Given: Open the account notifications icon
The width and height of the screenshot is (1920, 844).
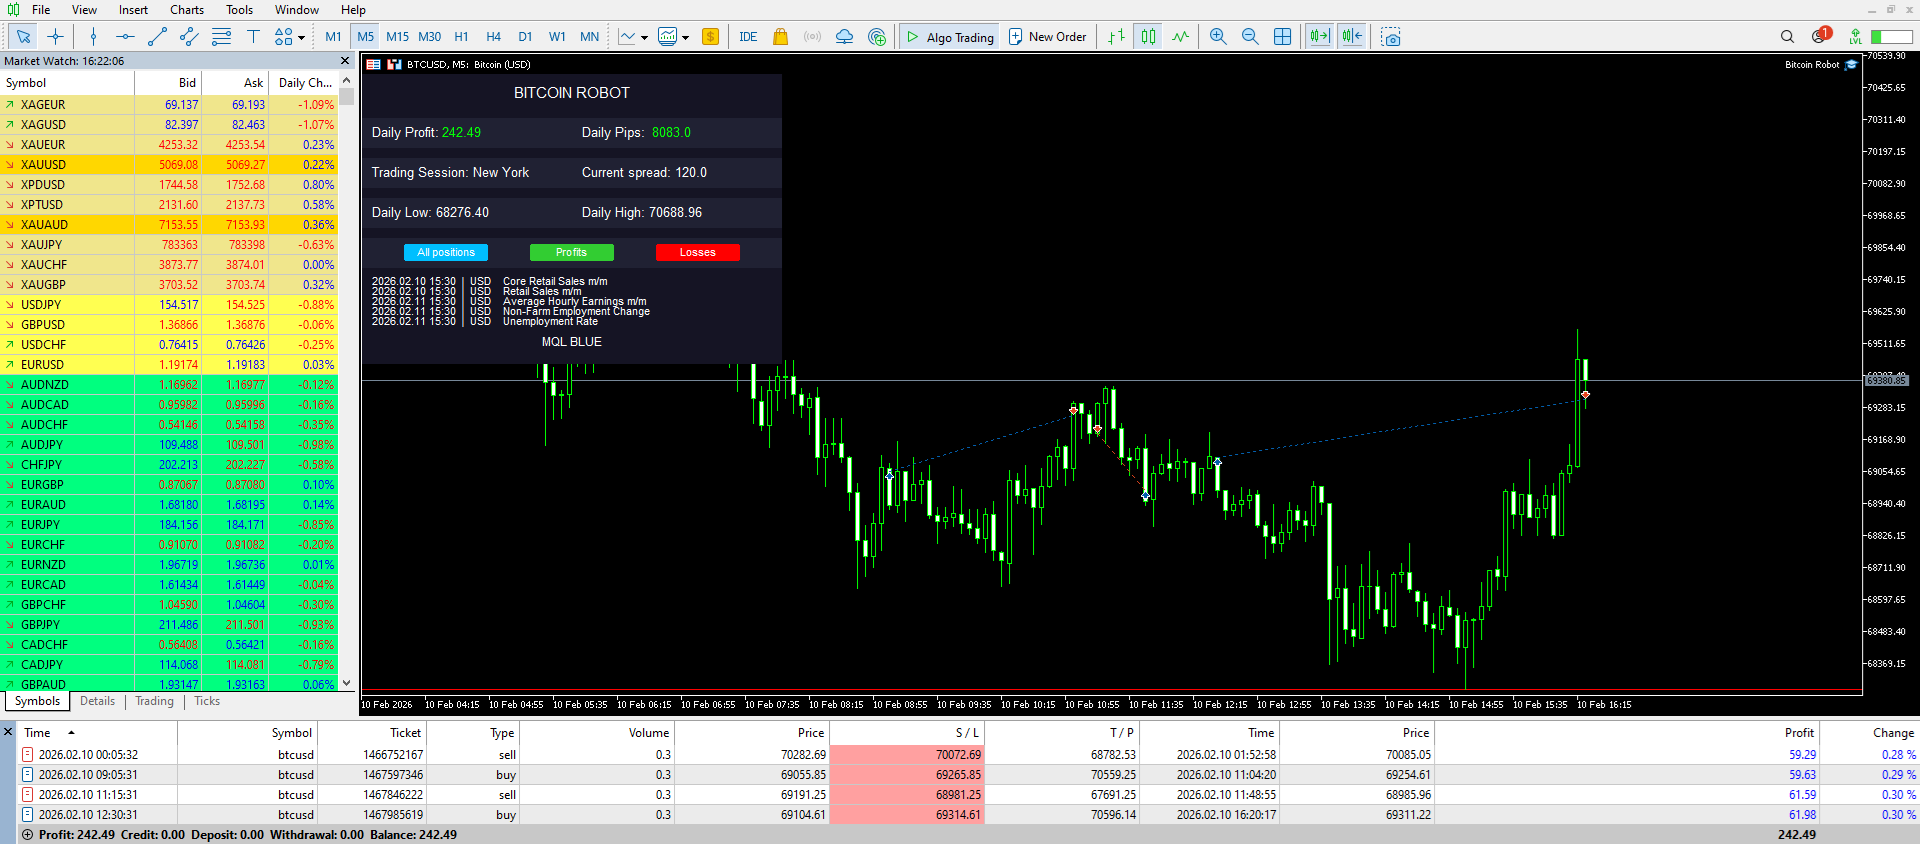Looking at the screenshot, I should 1820,36.
